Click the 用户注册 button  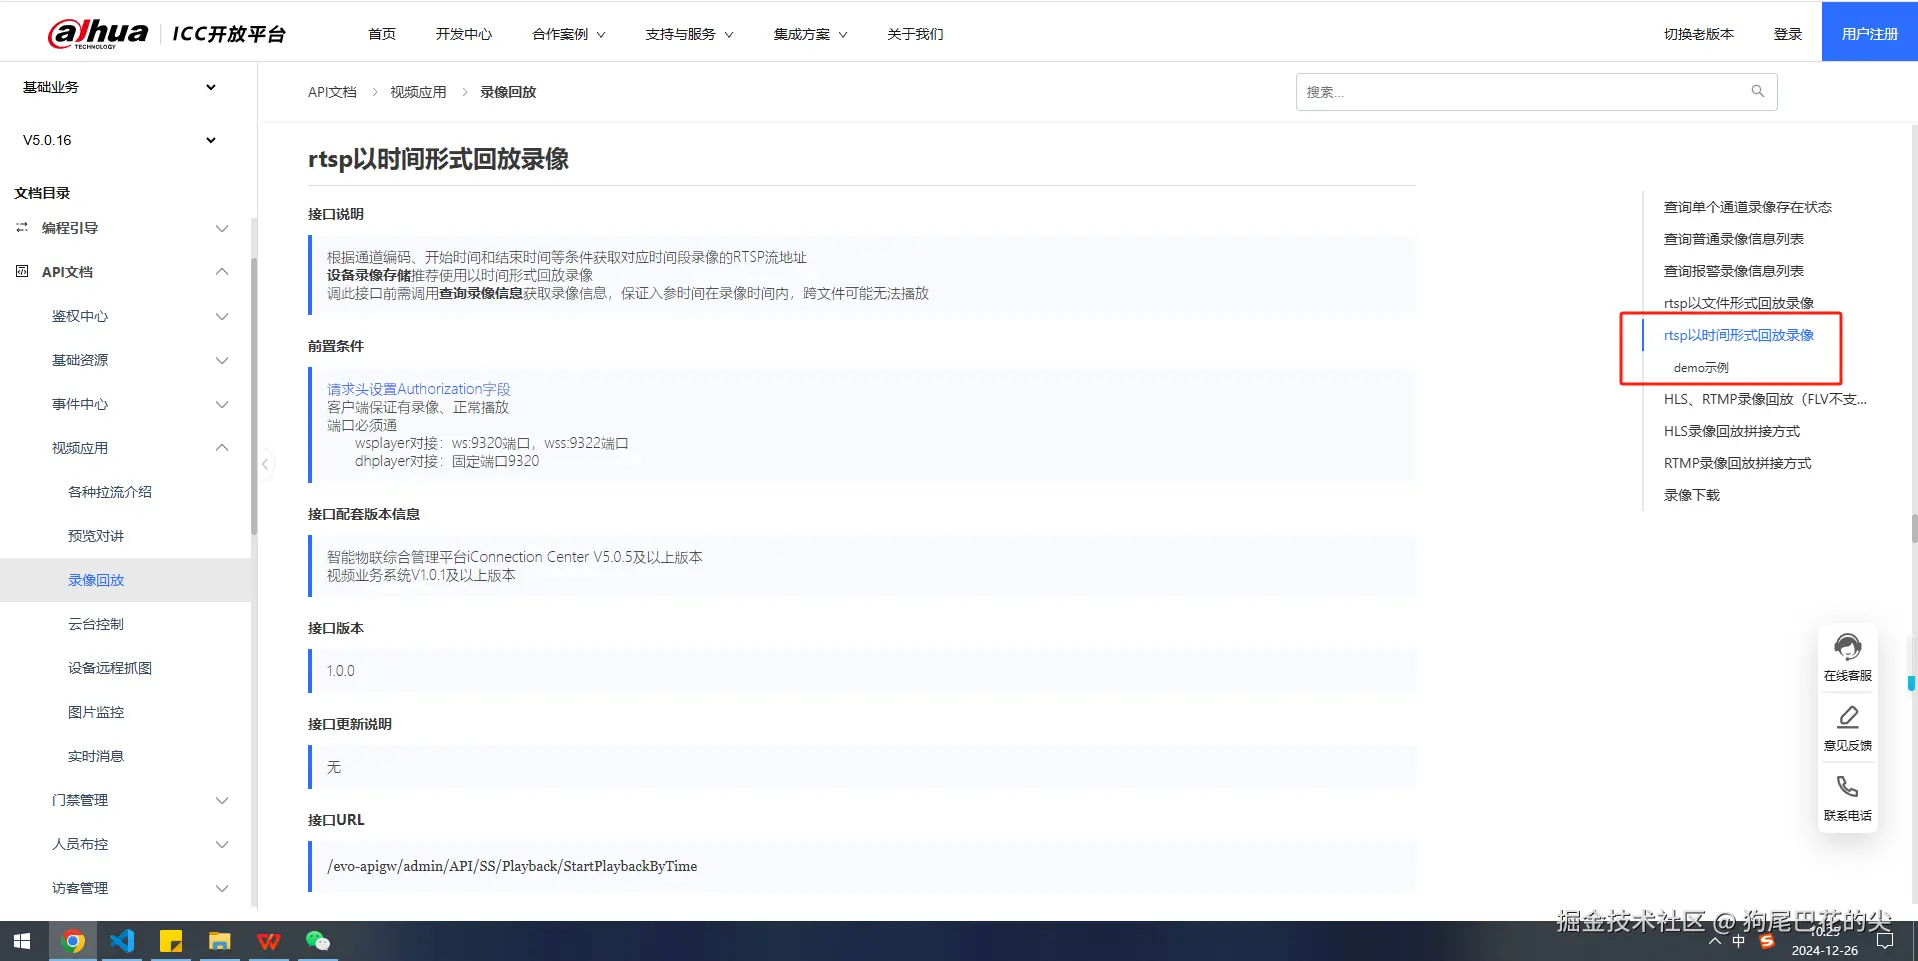pyautogui.click(x=1870, y=32)
